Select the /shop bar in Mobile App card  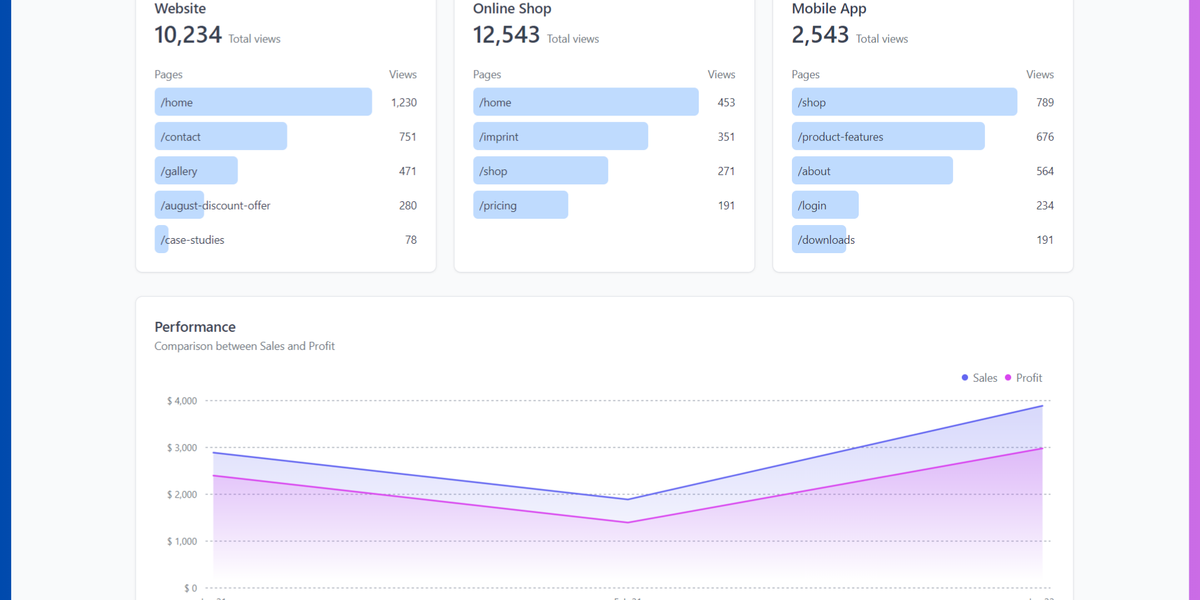[904, 101]
